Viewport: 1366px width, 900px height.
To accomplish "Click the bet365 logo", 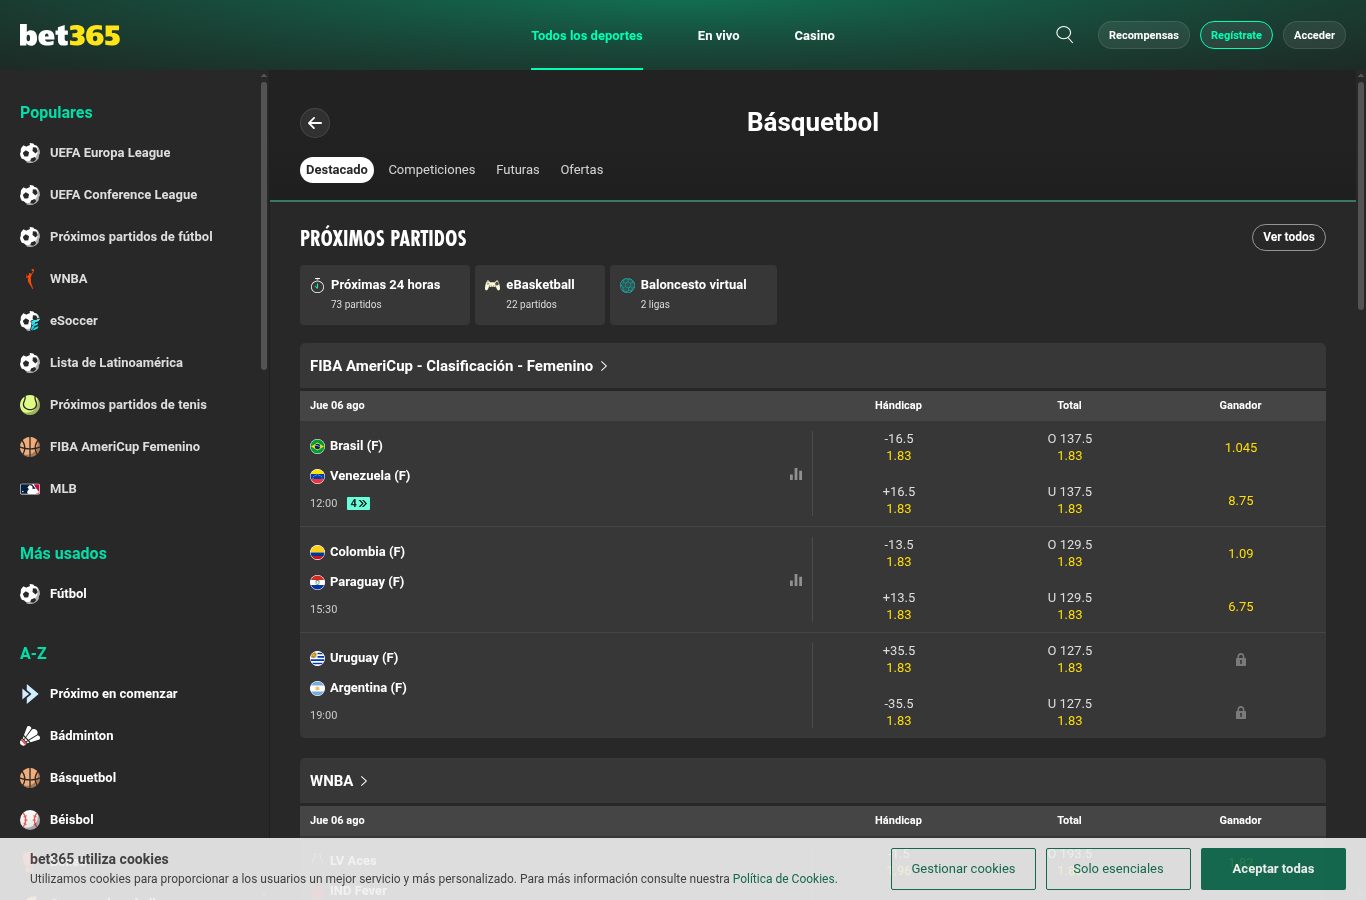I will 70,35.
